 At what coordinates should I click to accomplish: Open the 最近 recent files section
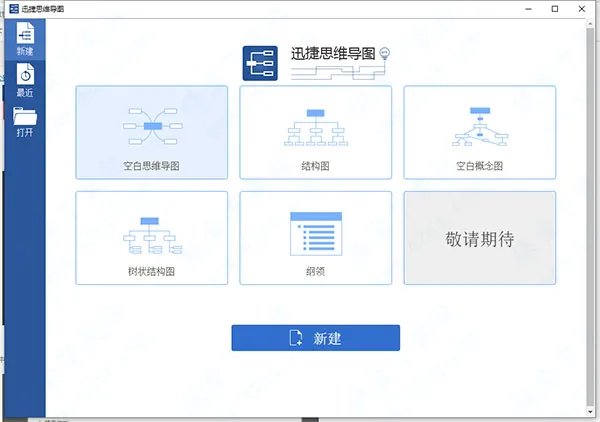(x=25, y=80)
